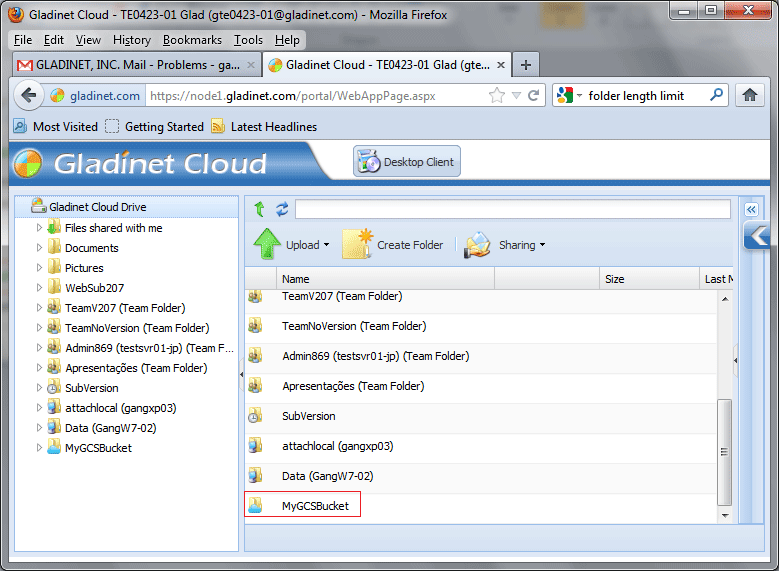Click in the folder path input field

click(x=513, y=209)
